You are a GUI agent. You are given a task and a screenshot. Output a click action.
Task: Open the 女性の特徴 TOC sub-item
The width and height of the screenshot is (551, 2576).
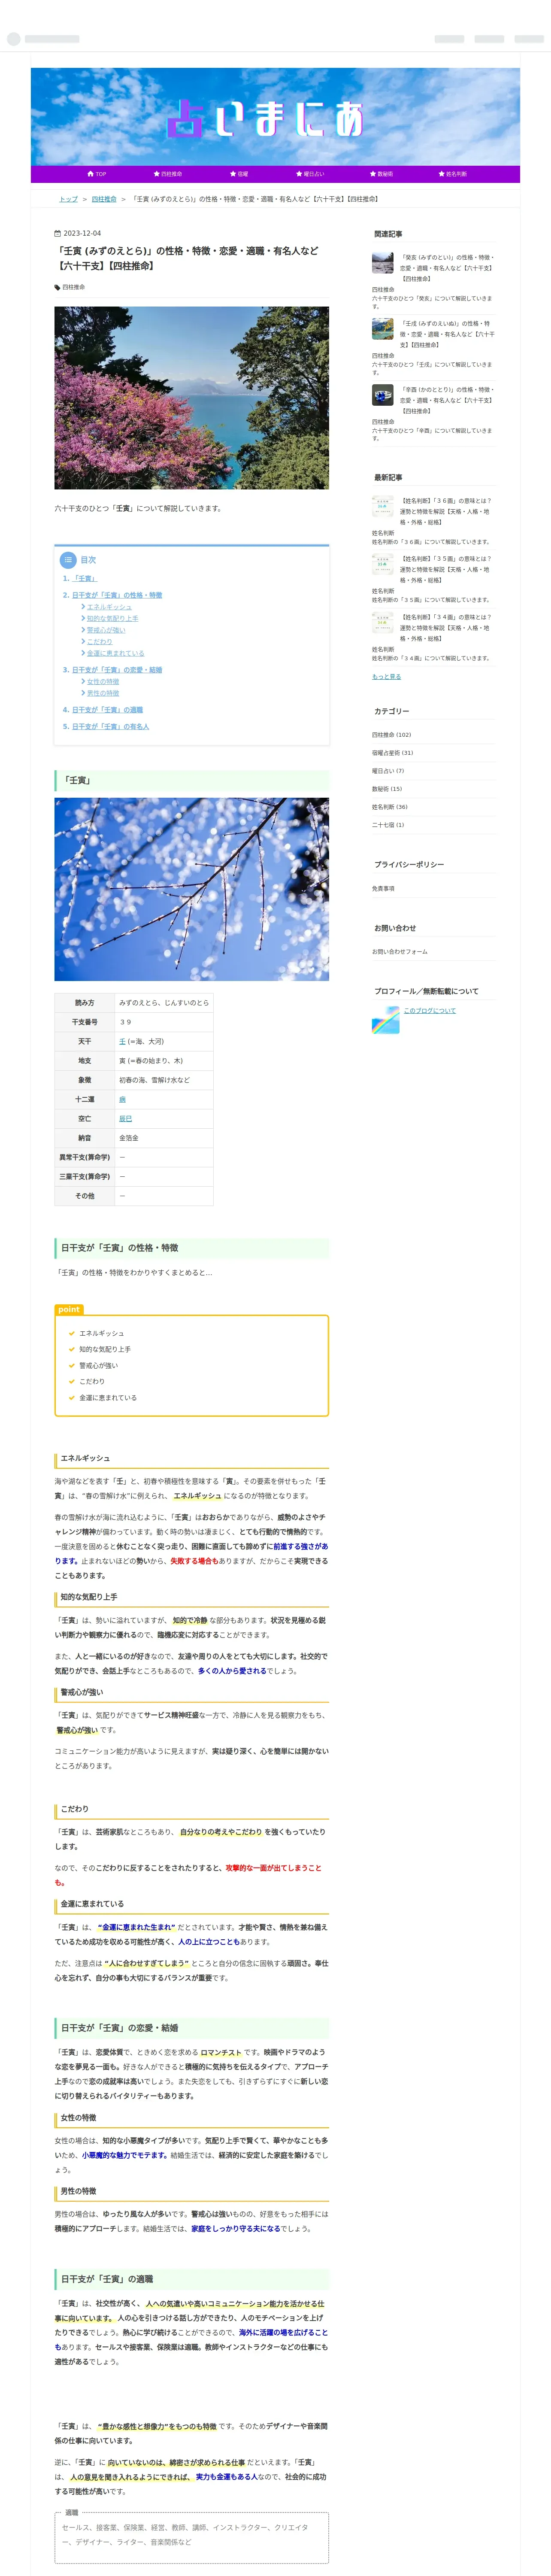(x=102, y=682)
